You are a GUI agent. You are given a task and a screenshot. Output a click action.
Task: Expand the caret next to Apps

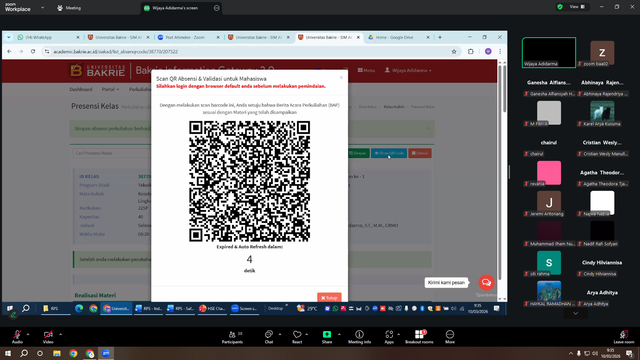click(x=398, y=334)
